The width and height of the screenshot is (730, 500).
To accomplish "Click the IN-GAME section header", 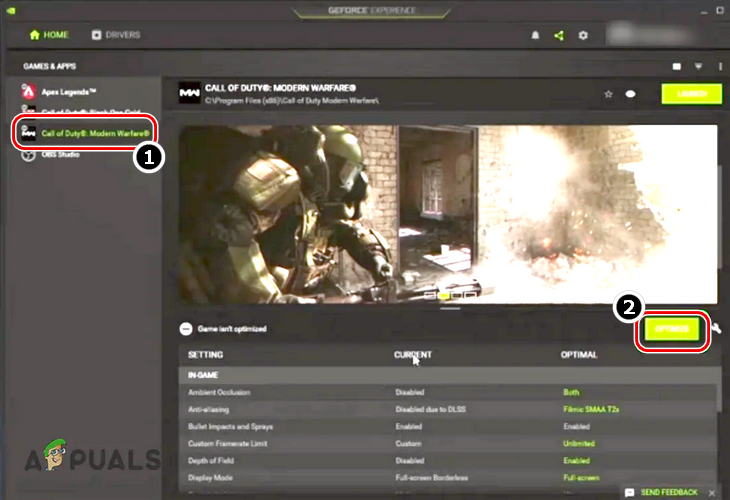I will tap(447, 375).
